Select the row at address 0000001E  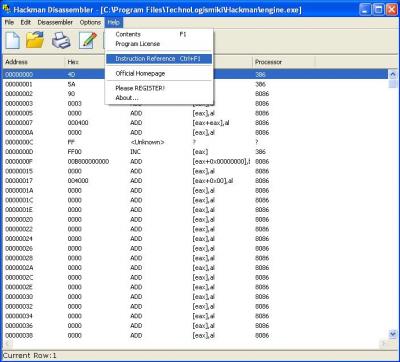click(x=196, y=210)
